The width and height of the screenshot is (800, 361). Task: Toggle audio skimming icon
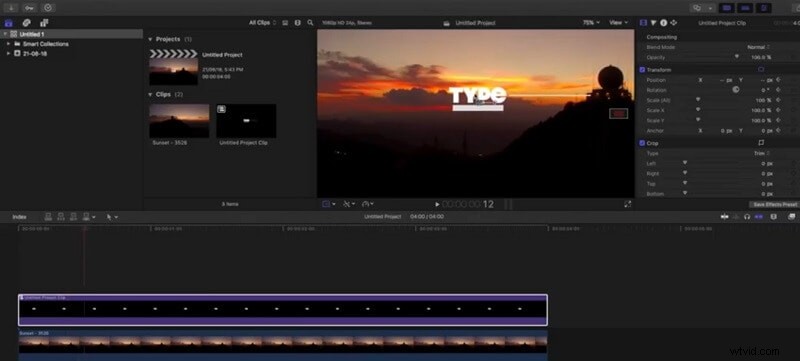(x=736, y=217)
